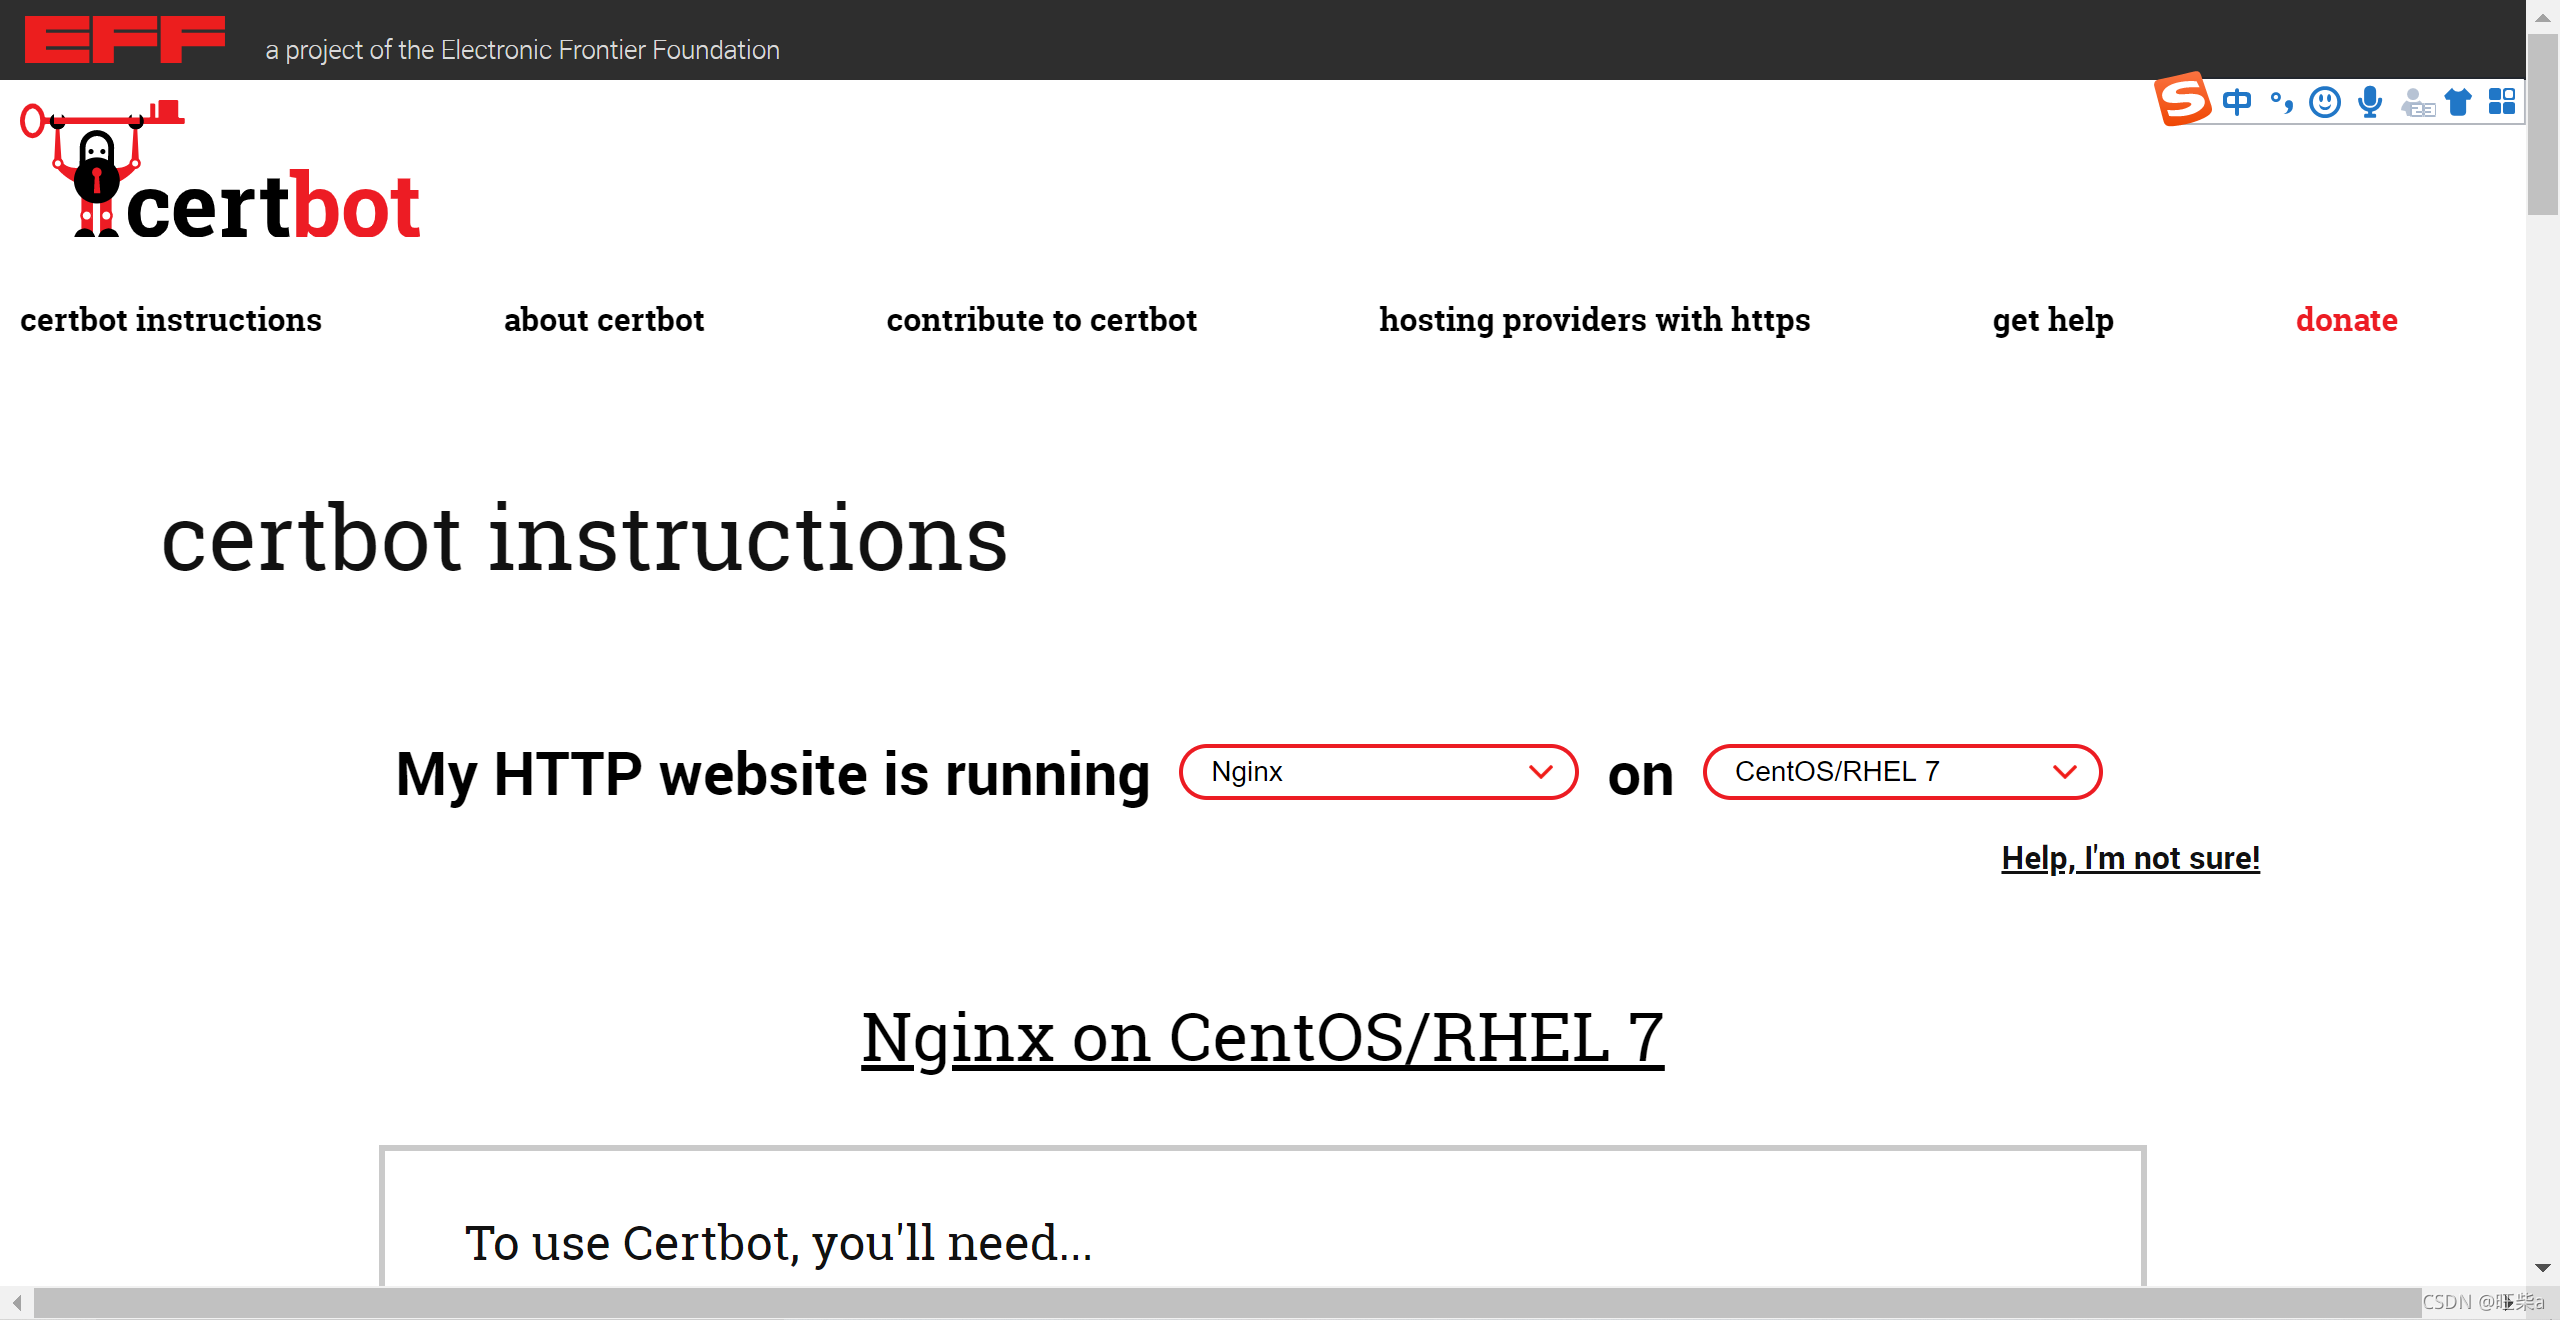This screenshot has width=2560, height=1320.
Task: Click the horizontal scrollbar thumb
Action: click(x=1228, y=1302)
